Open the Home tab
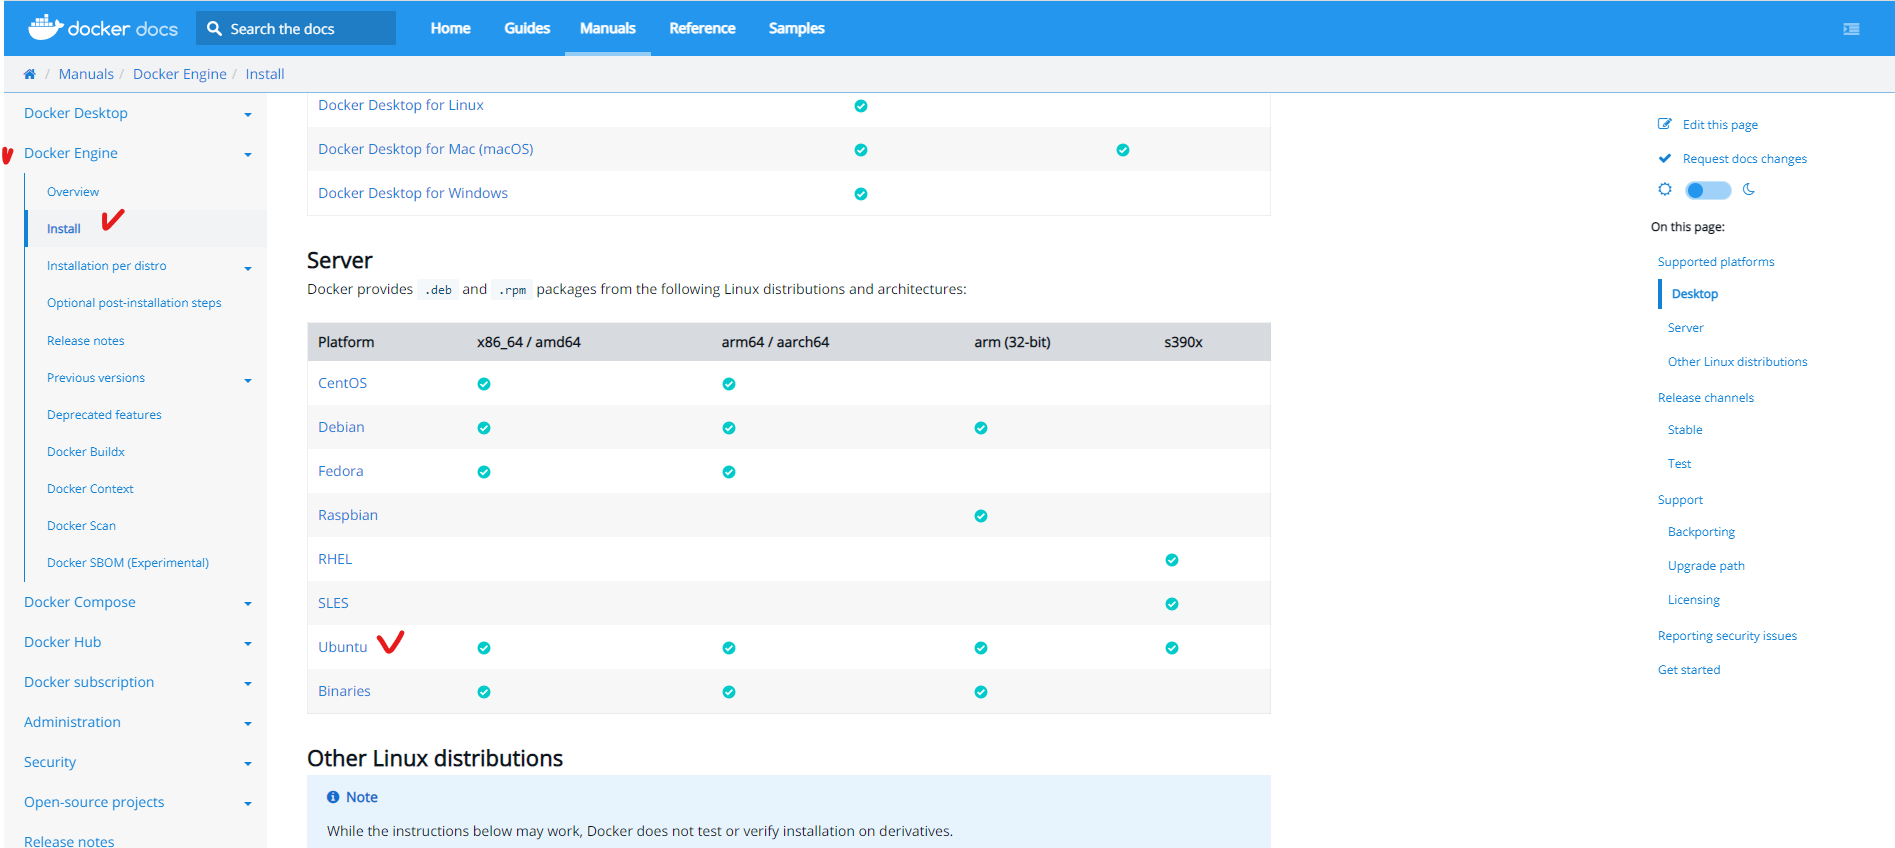The width and height of the screenshot is (1895, 848). point(451,28)
